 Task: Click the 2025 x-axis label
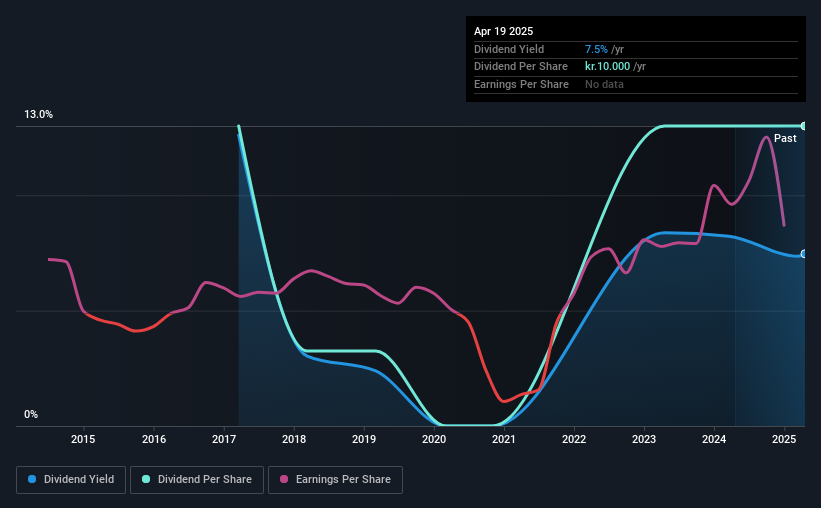(784, 439)
